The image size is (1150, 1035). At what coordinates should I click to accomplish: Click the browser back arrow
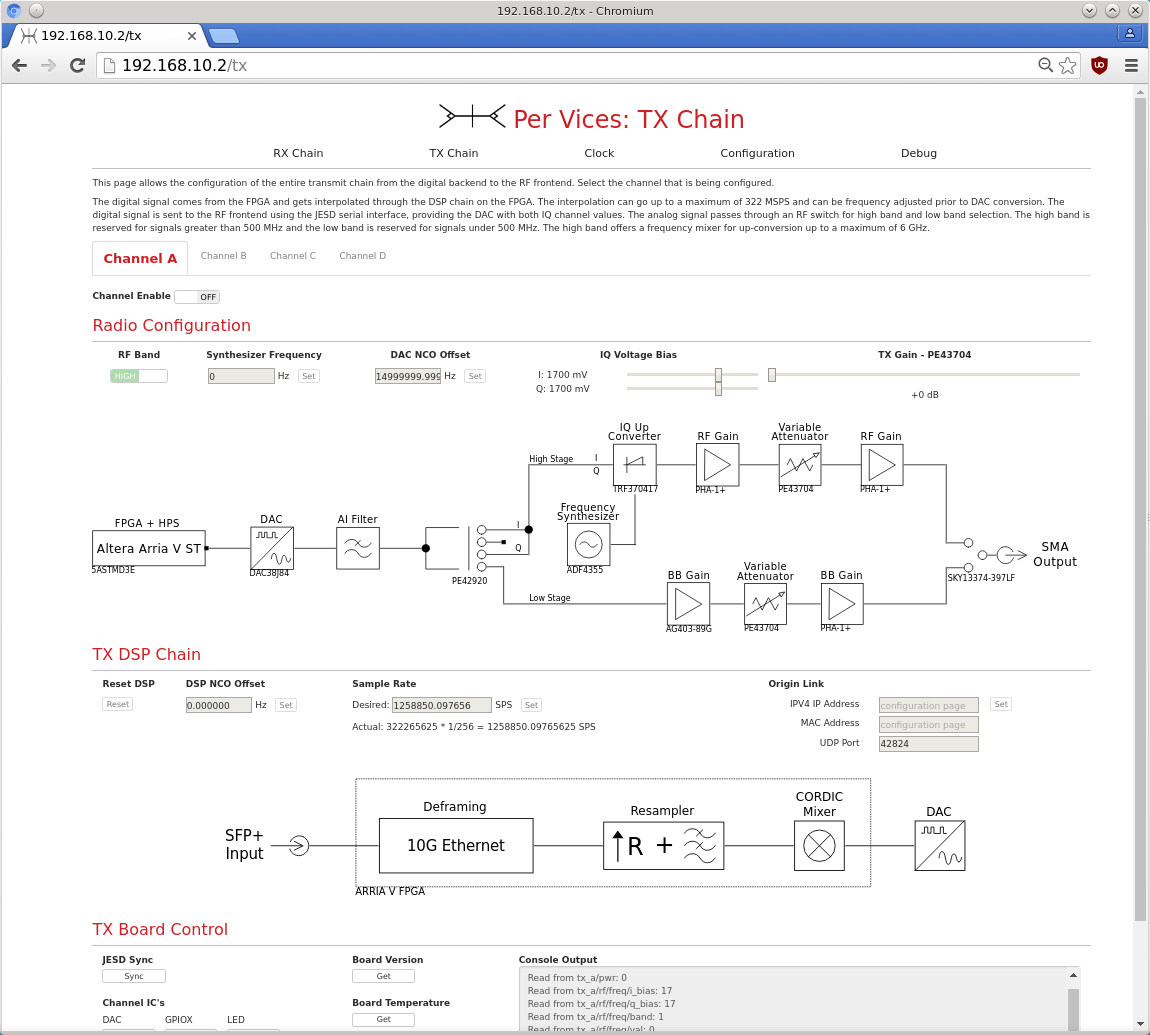tap(19, 66)
